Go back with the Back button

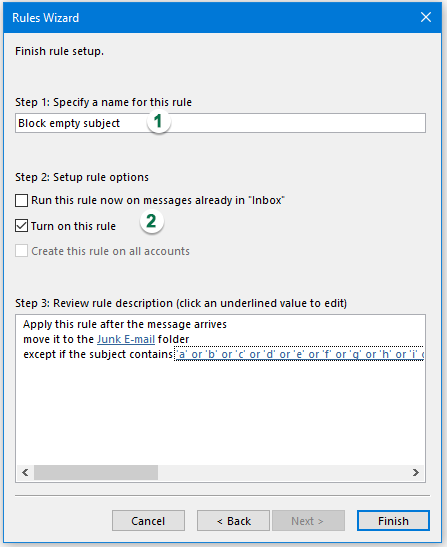(233, 521)
